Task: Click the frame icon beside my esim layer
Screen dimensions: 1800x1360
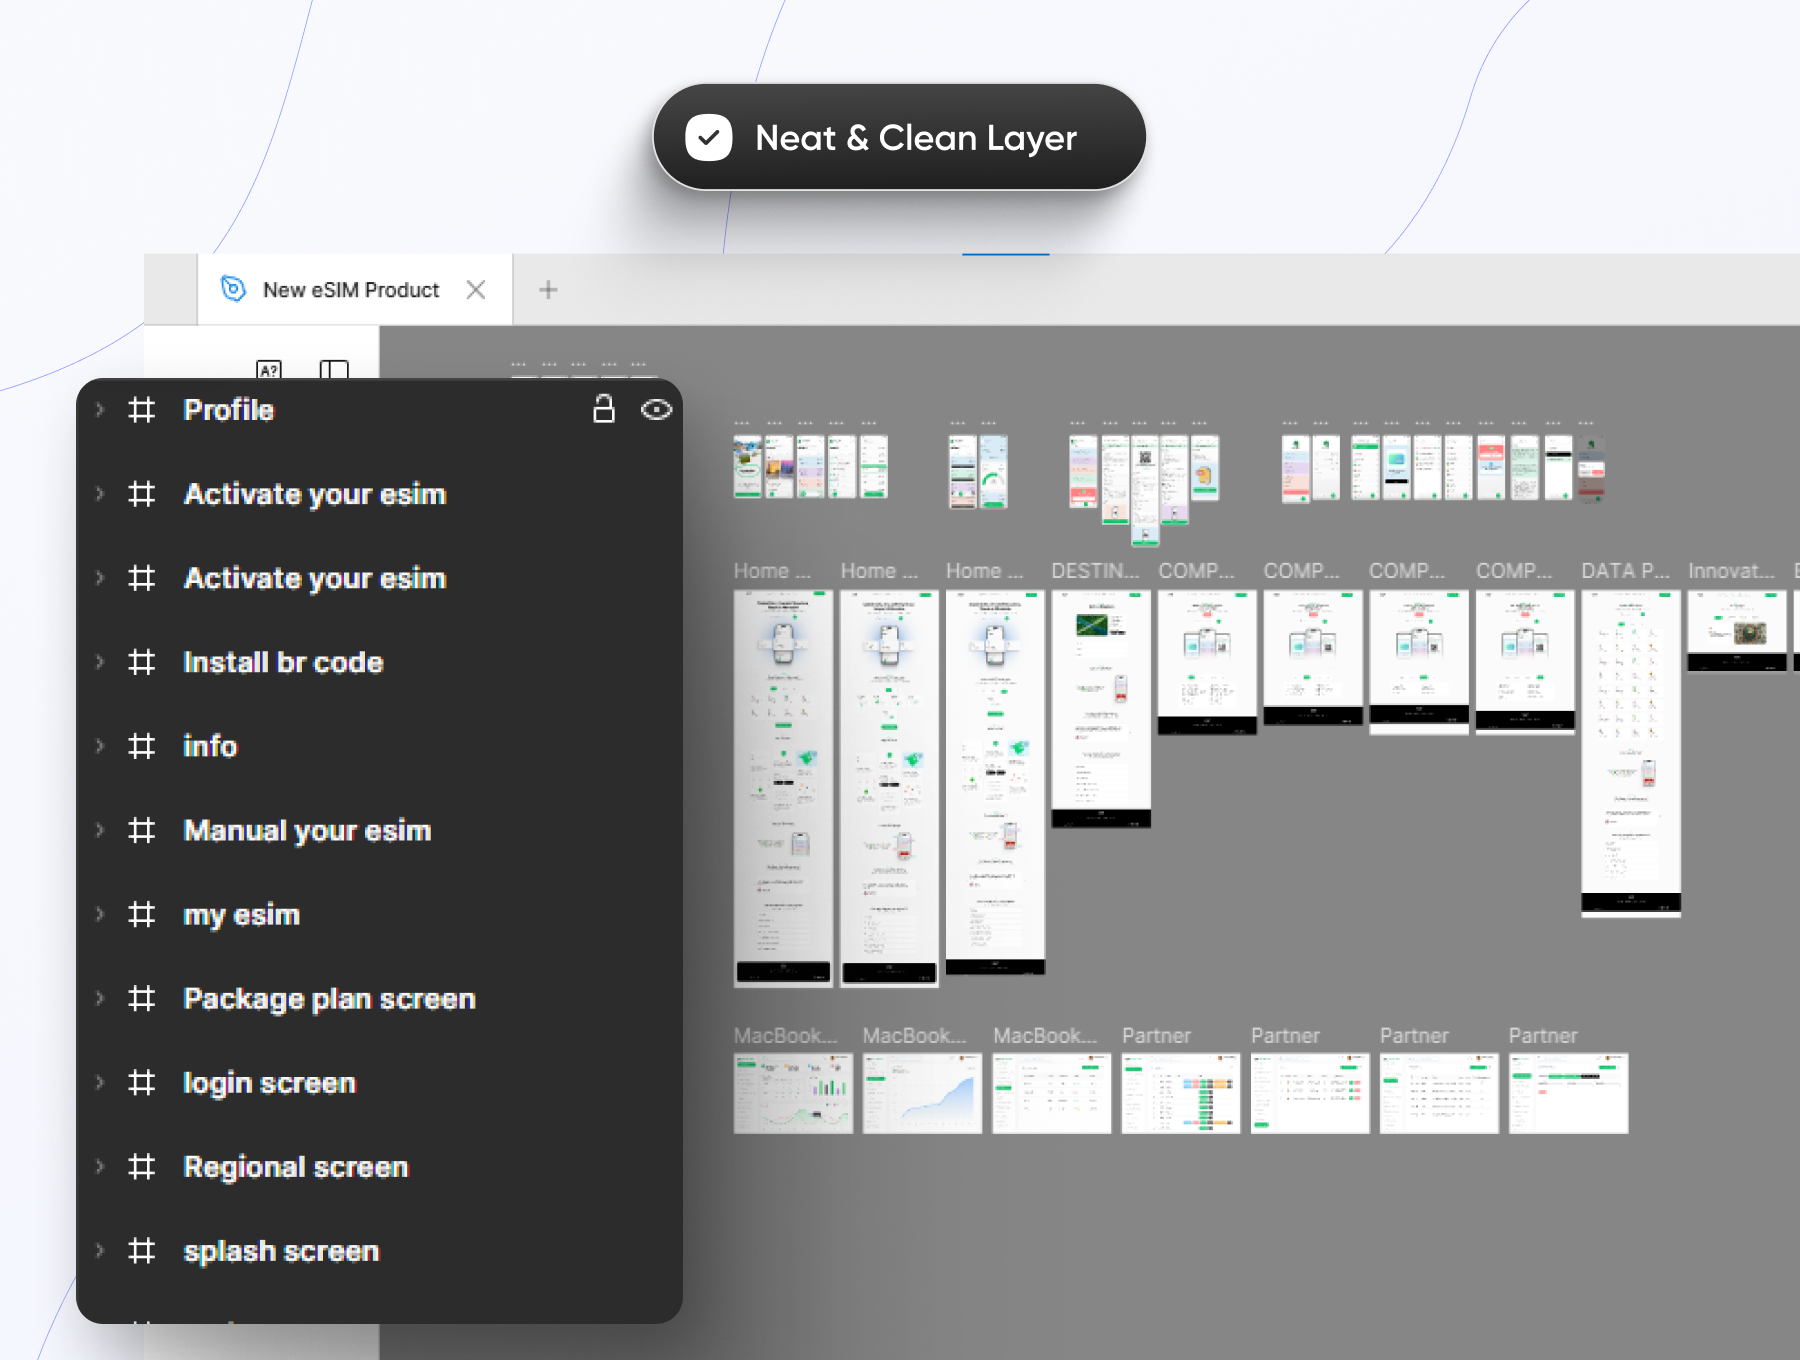Action: click(142, 914)
